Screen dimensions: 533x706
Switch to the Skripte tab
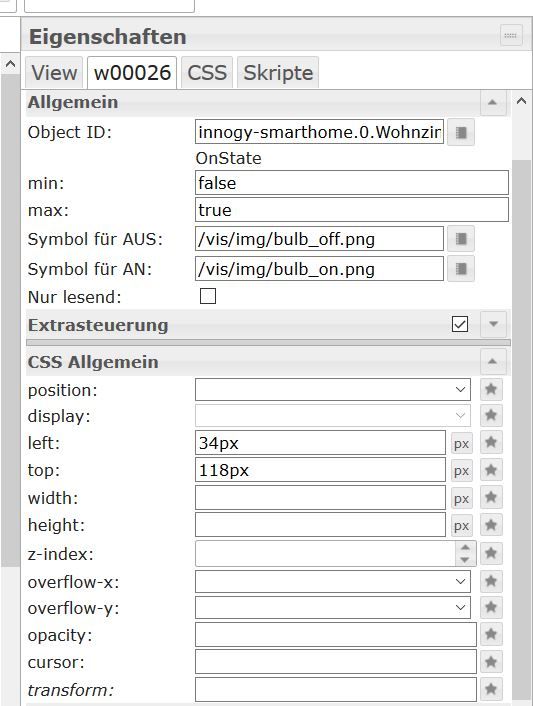tap(278, 72)
